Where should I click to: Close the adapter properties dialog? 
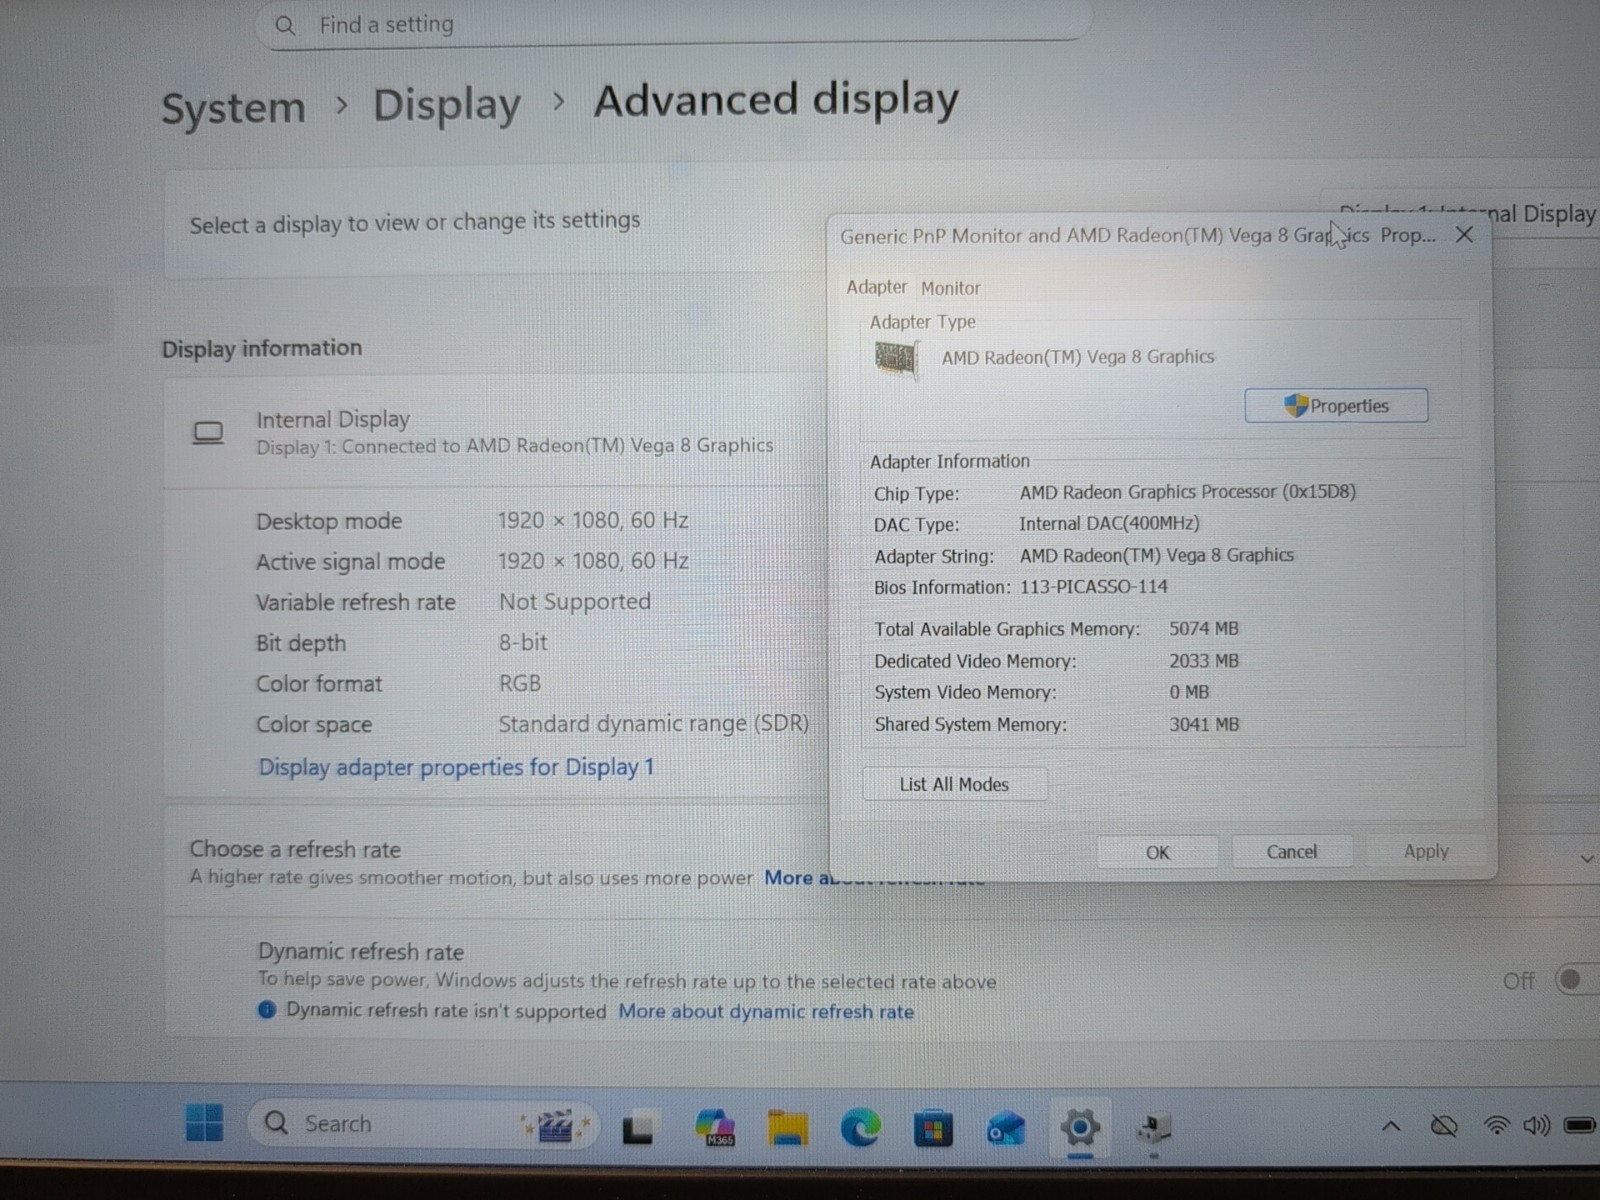pos(1464,235)
